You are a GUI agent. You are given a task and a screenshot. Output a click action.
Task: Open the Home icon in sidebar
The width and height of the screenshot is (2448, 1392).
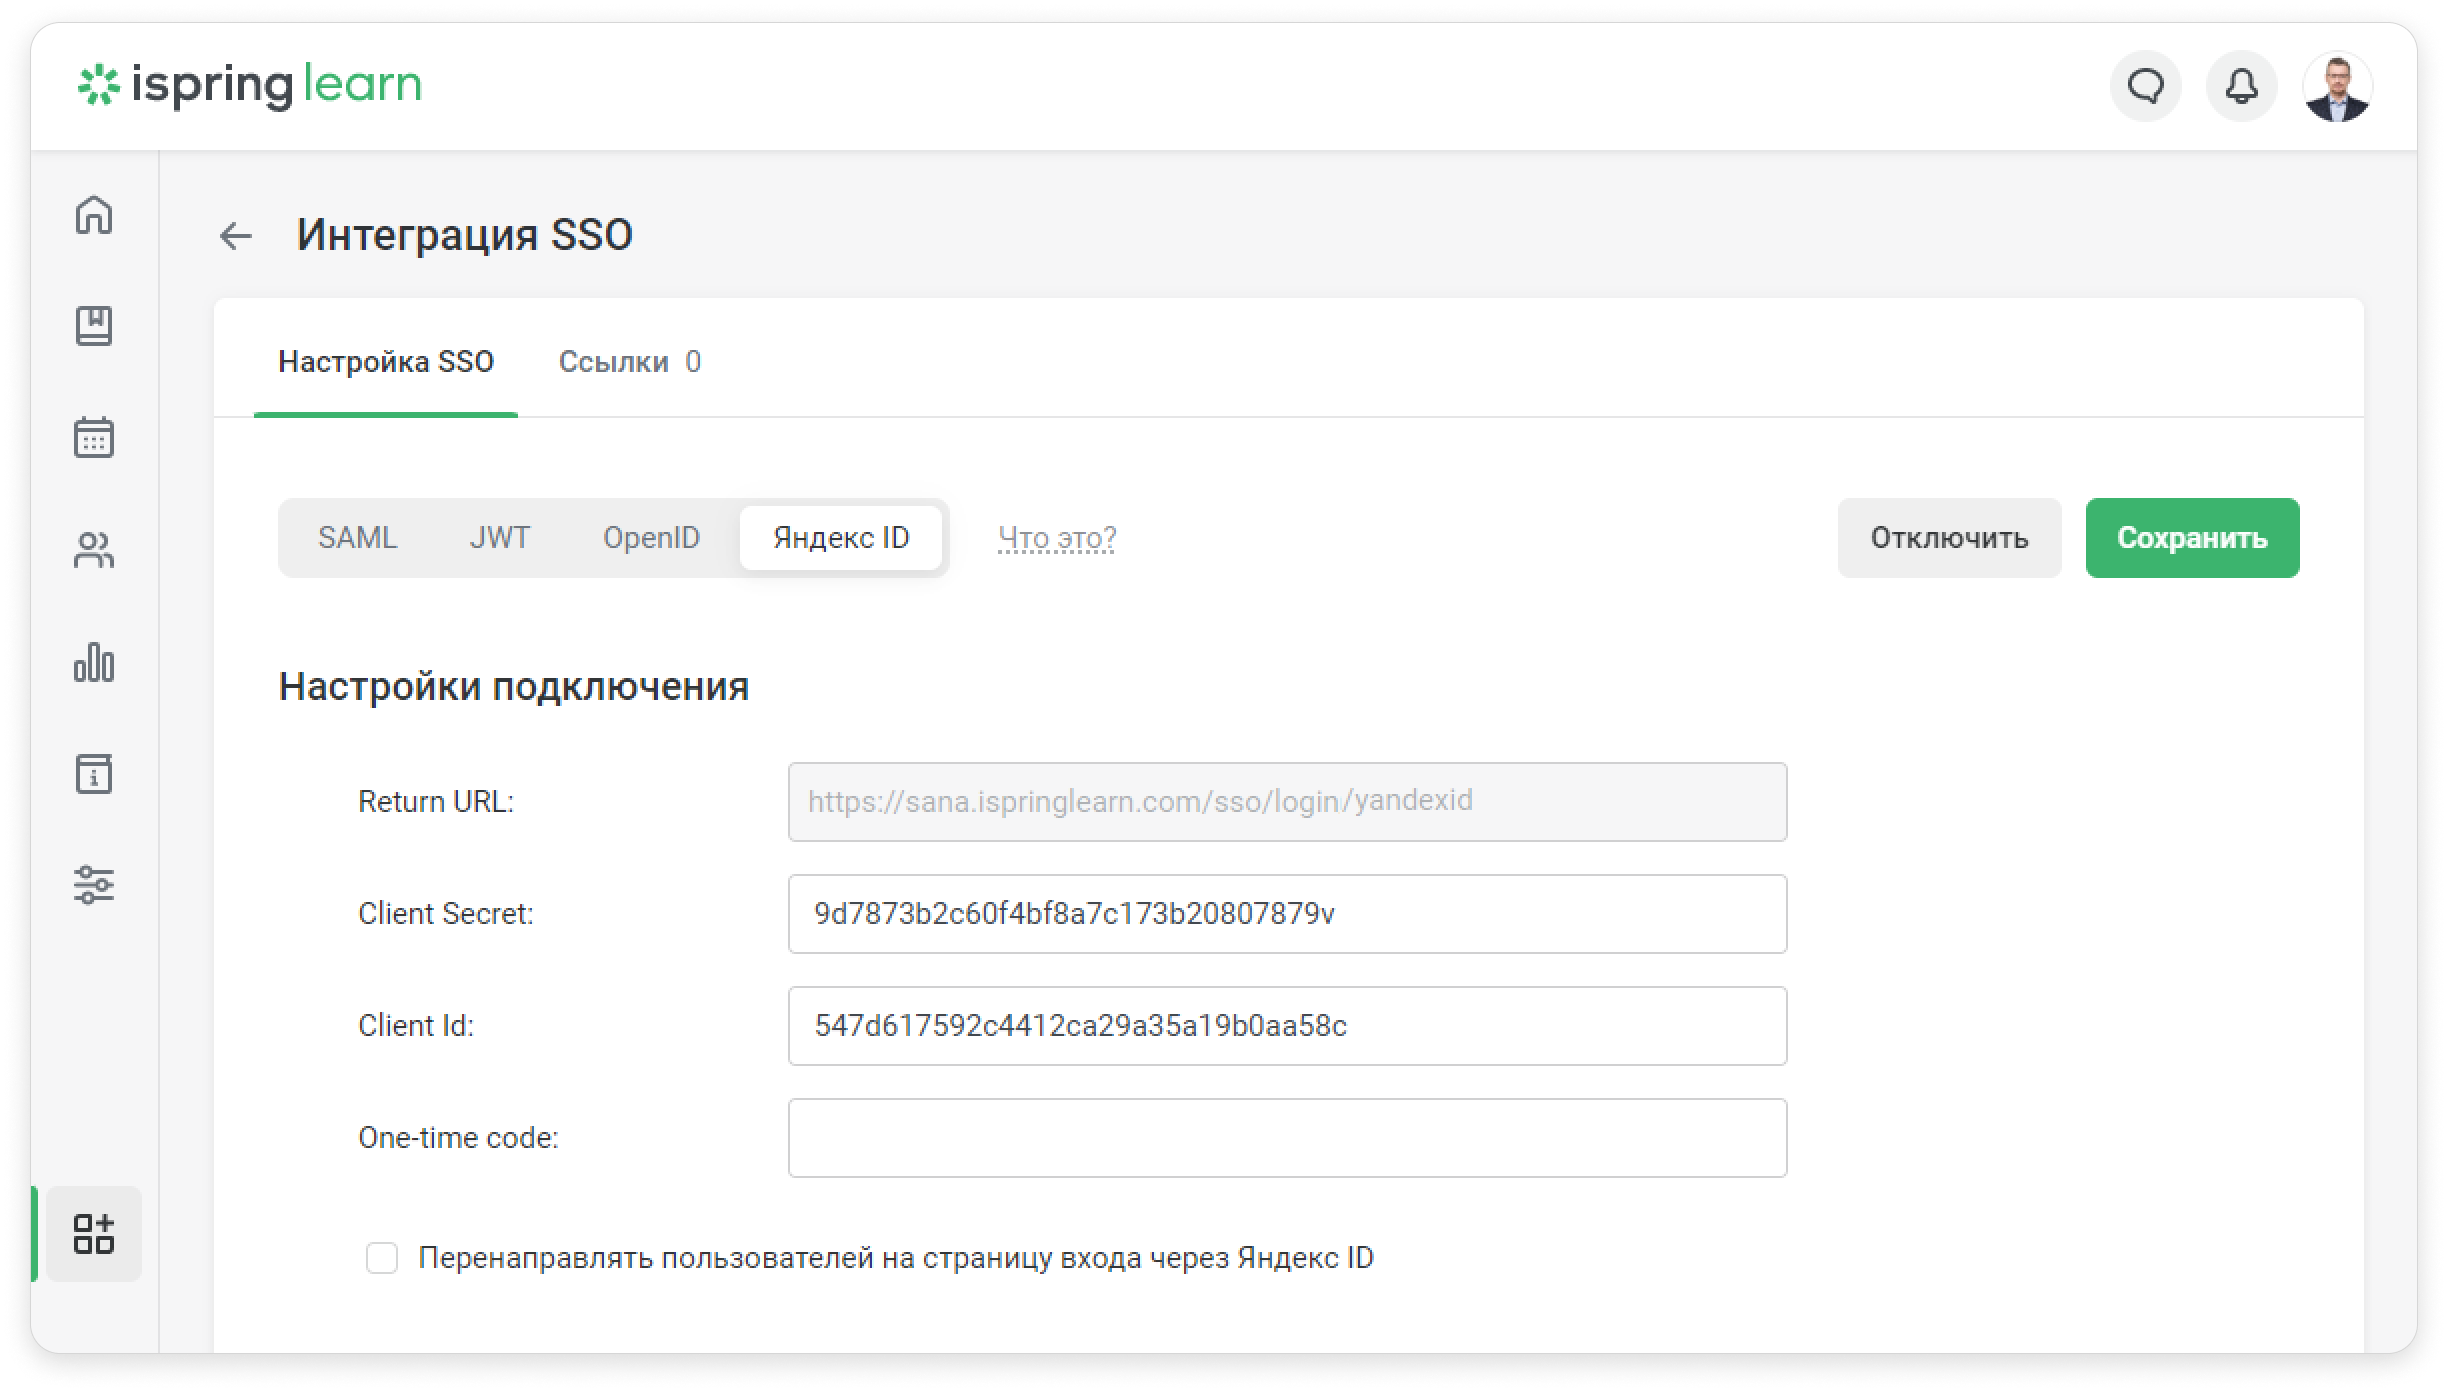coord(94,214)
